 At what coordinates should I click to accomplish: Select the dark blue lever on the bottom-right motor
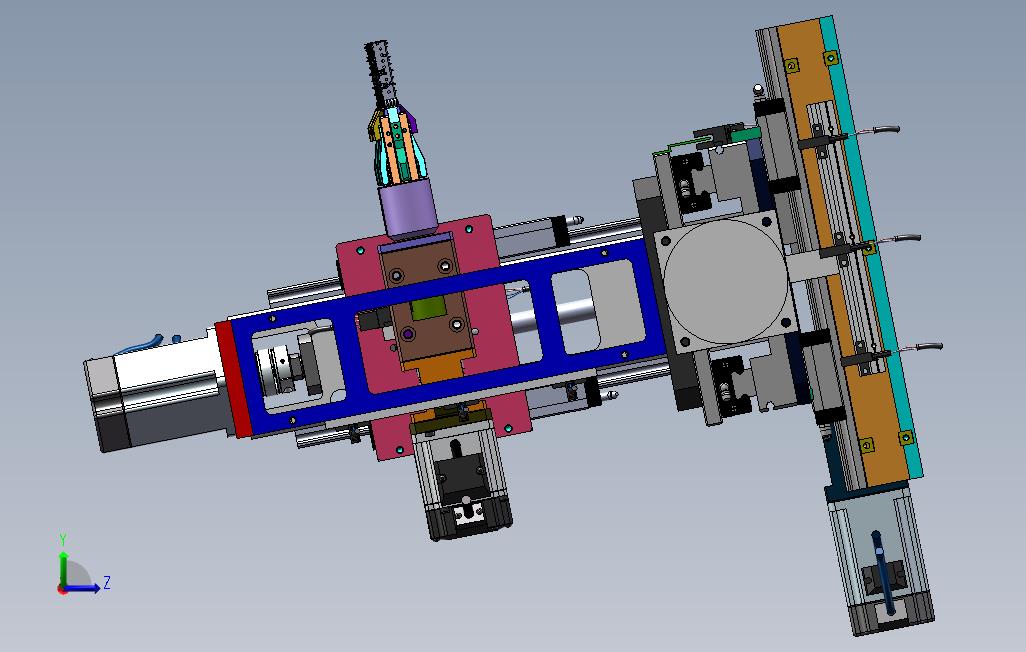882,573
